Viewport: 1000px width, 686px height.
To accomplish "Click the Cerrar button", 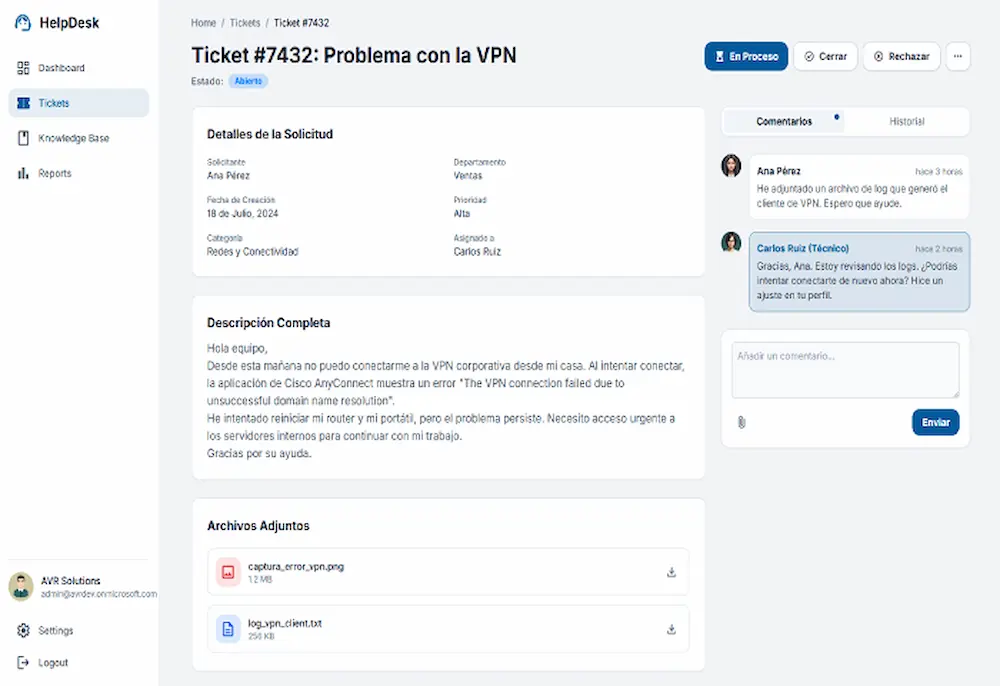I will [x=825, y=57].
